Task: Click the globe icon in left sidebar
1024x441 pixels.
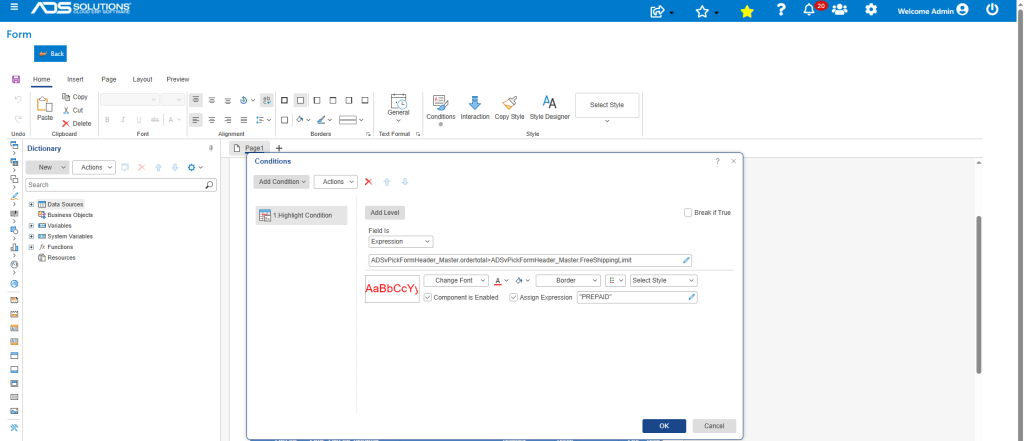Action: click(14, 284)
